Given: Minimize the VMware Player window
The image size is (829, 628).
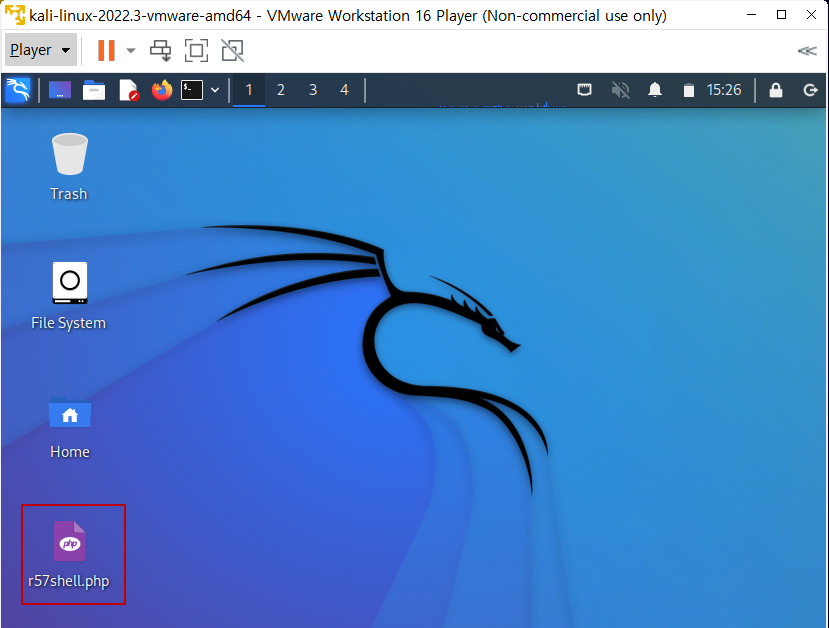Looking at the screenshot, I should click(751, 15).
